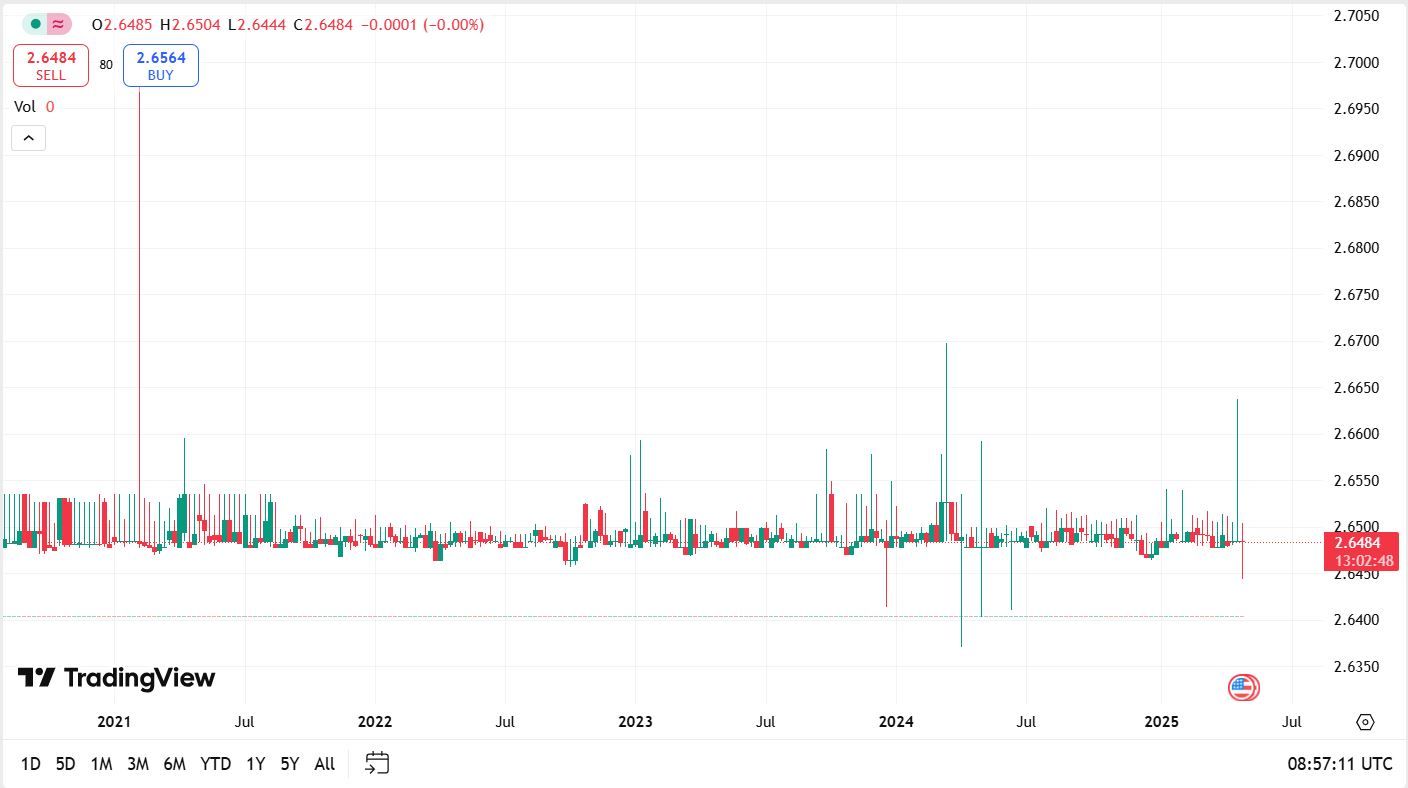The width and height of the screenshot is (1408, 788).
Task: Click the 2024 label on the time axis
Action: 896,721
